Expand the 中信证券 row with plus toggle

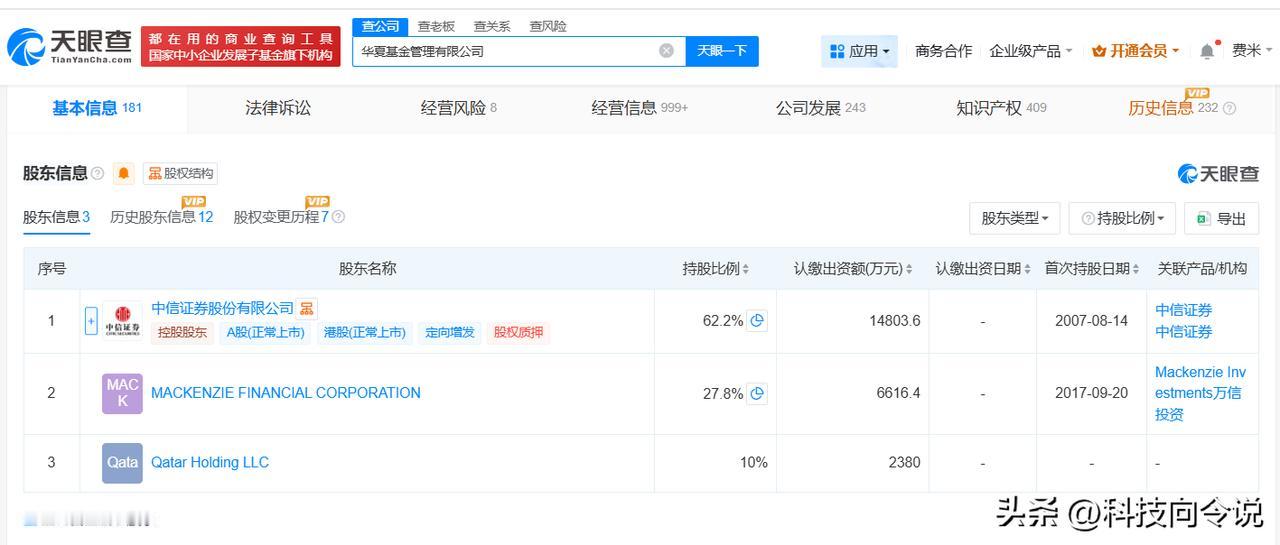coord(91,321)
